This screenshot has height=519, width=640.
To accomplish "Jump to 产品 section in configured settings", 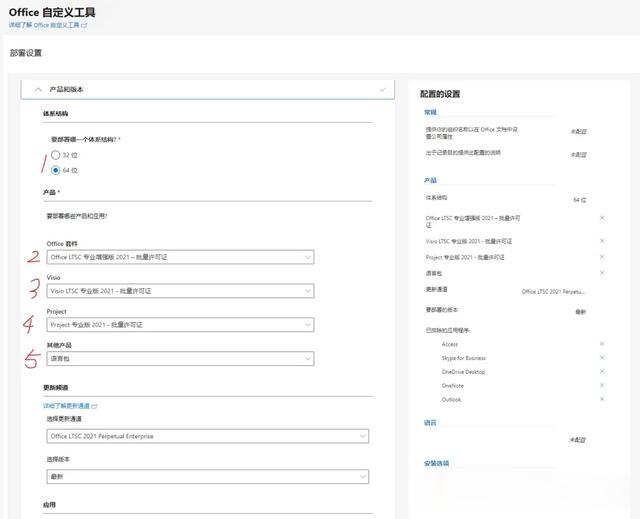I will tap(430, 180).
